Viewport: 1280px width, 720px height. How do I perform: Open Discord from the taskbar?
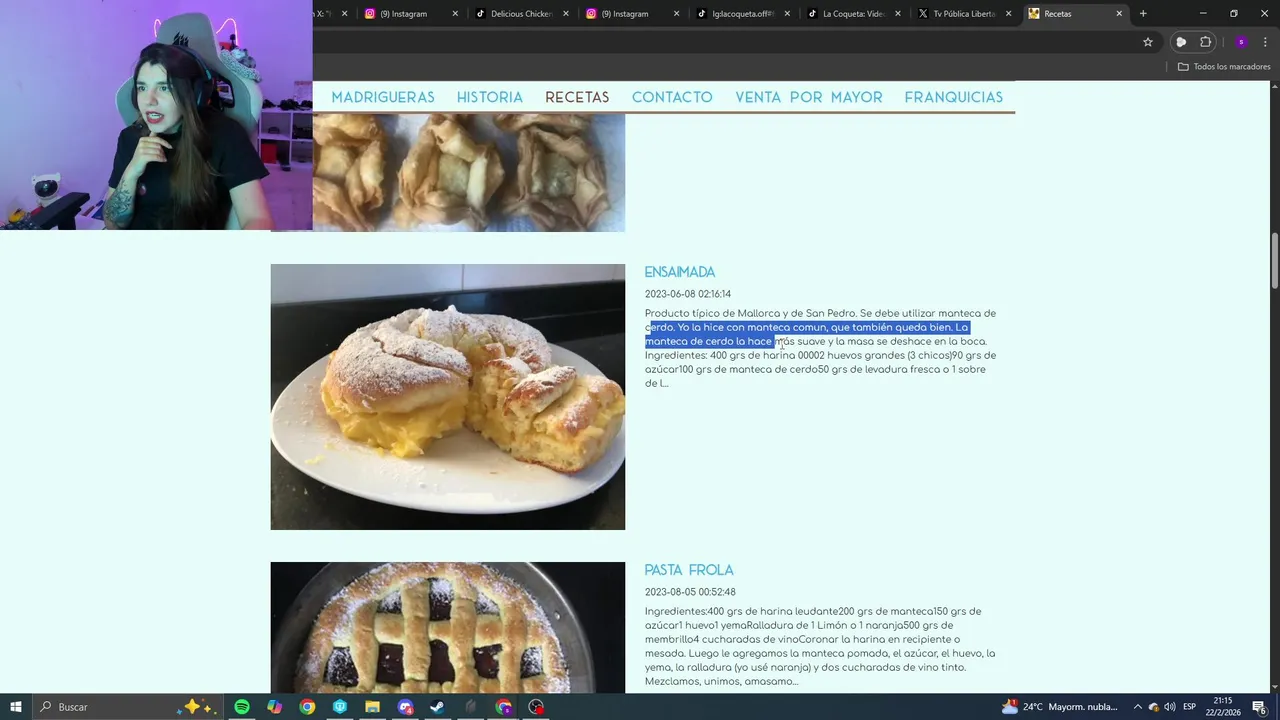(405, 707)
